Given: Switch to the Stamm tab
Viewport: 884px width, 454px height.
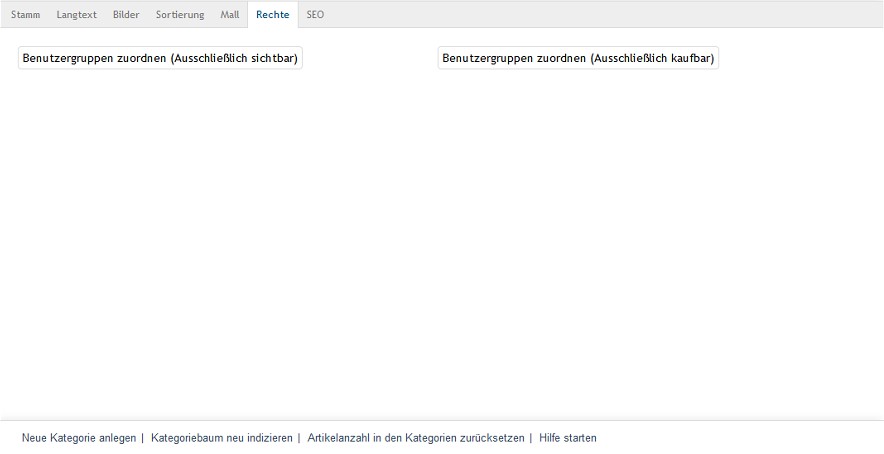Looking at the screenshot, I should (25, 15).
